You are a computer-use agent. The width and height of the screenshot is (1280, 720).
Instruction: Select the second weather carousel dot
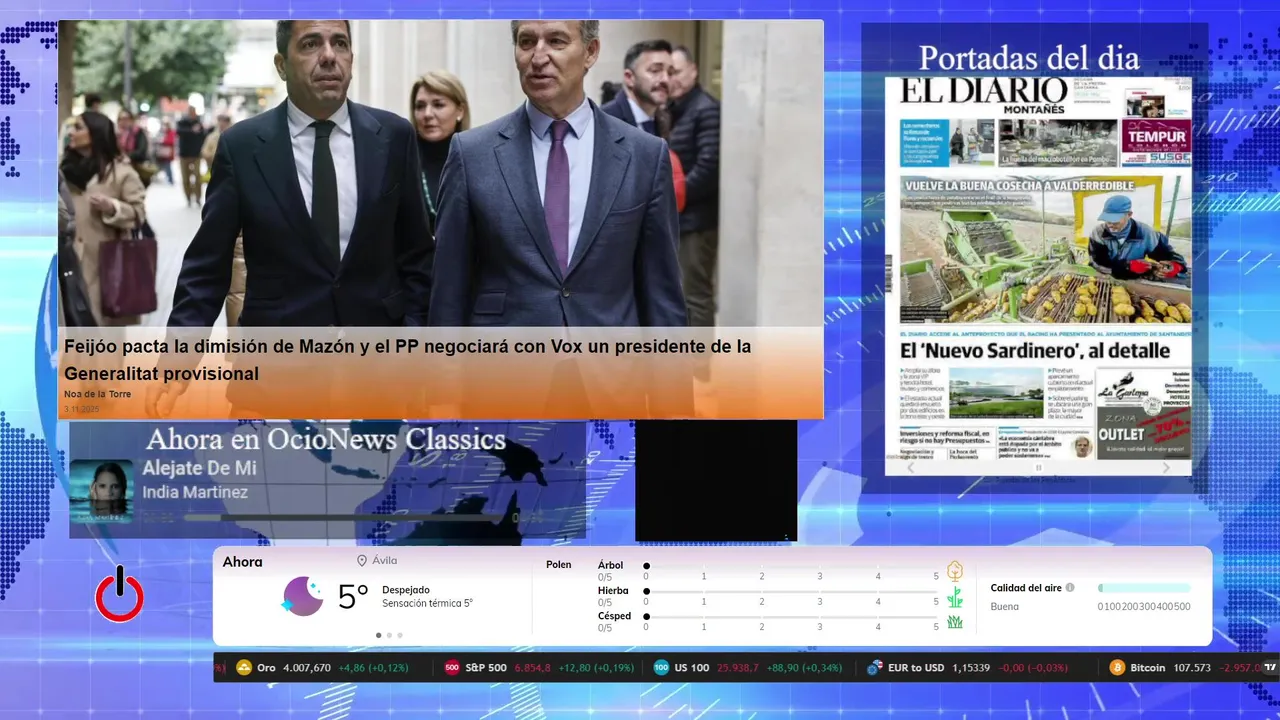click(x=389, y=635)
